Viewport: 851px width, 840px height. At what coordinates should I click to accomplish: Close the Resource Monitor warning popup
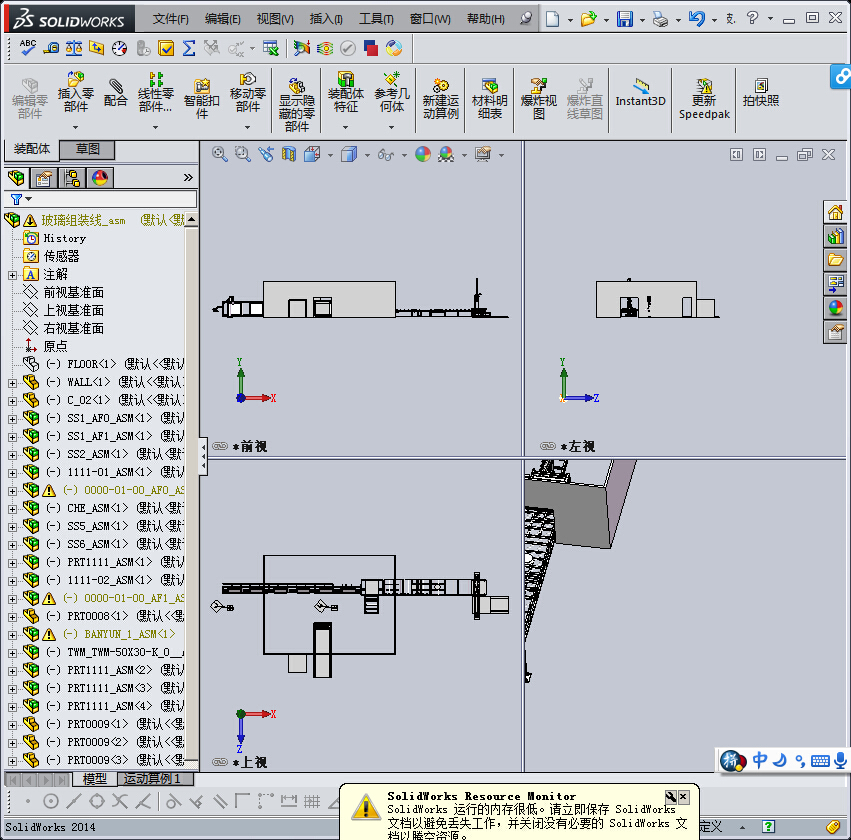tap(683, 796)
